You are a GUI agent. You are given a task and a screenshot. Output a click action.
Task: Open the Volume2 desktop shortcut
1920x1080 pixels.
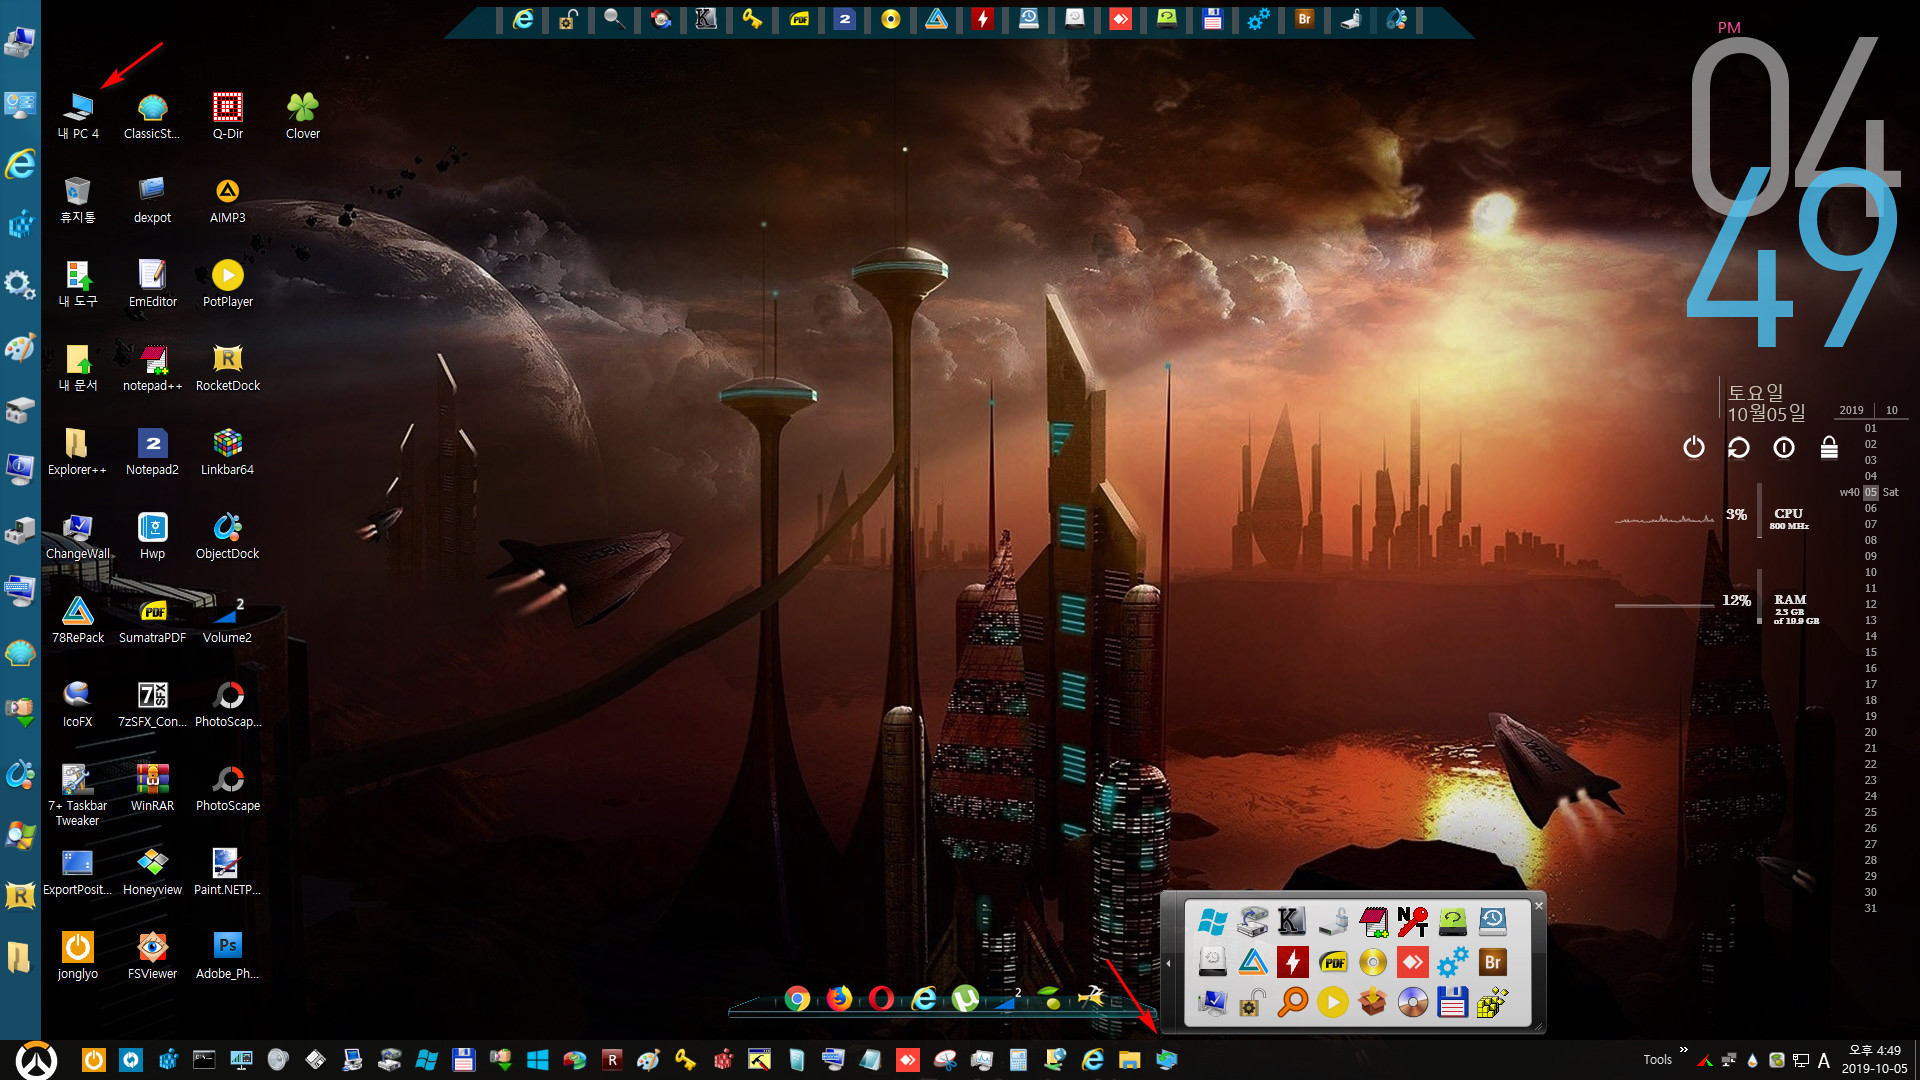tap(227, 619)
